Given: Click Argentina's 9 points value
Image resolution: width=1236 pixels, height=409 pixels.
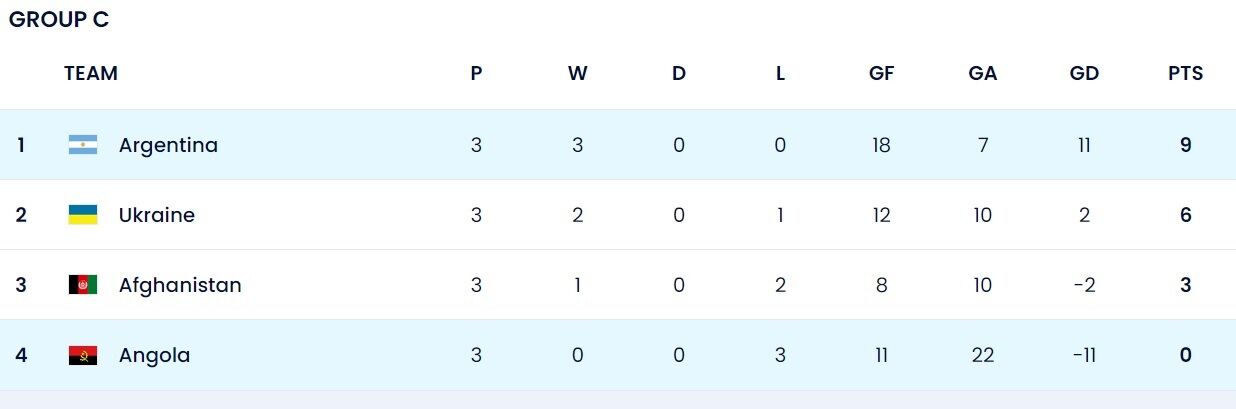Looking at the screenshot, I should [1185, 145].
